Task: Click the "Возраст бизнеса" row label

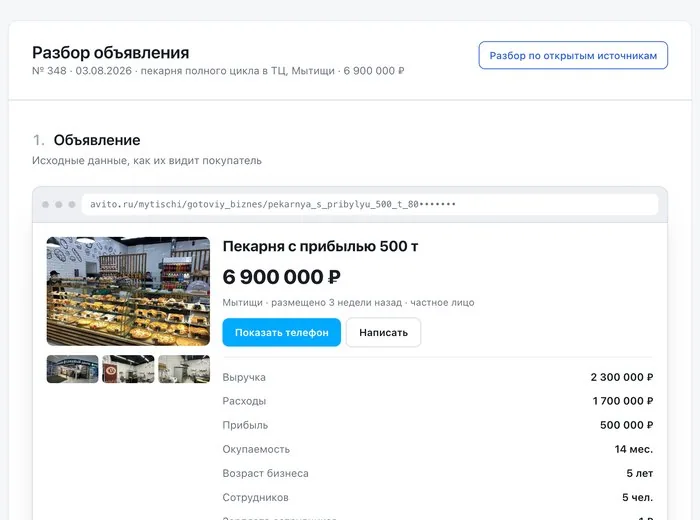Action: pyautogui.click(x=266, y=474)
